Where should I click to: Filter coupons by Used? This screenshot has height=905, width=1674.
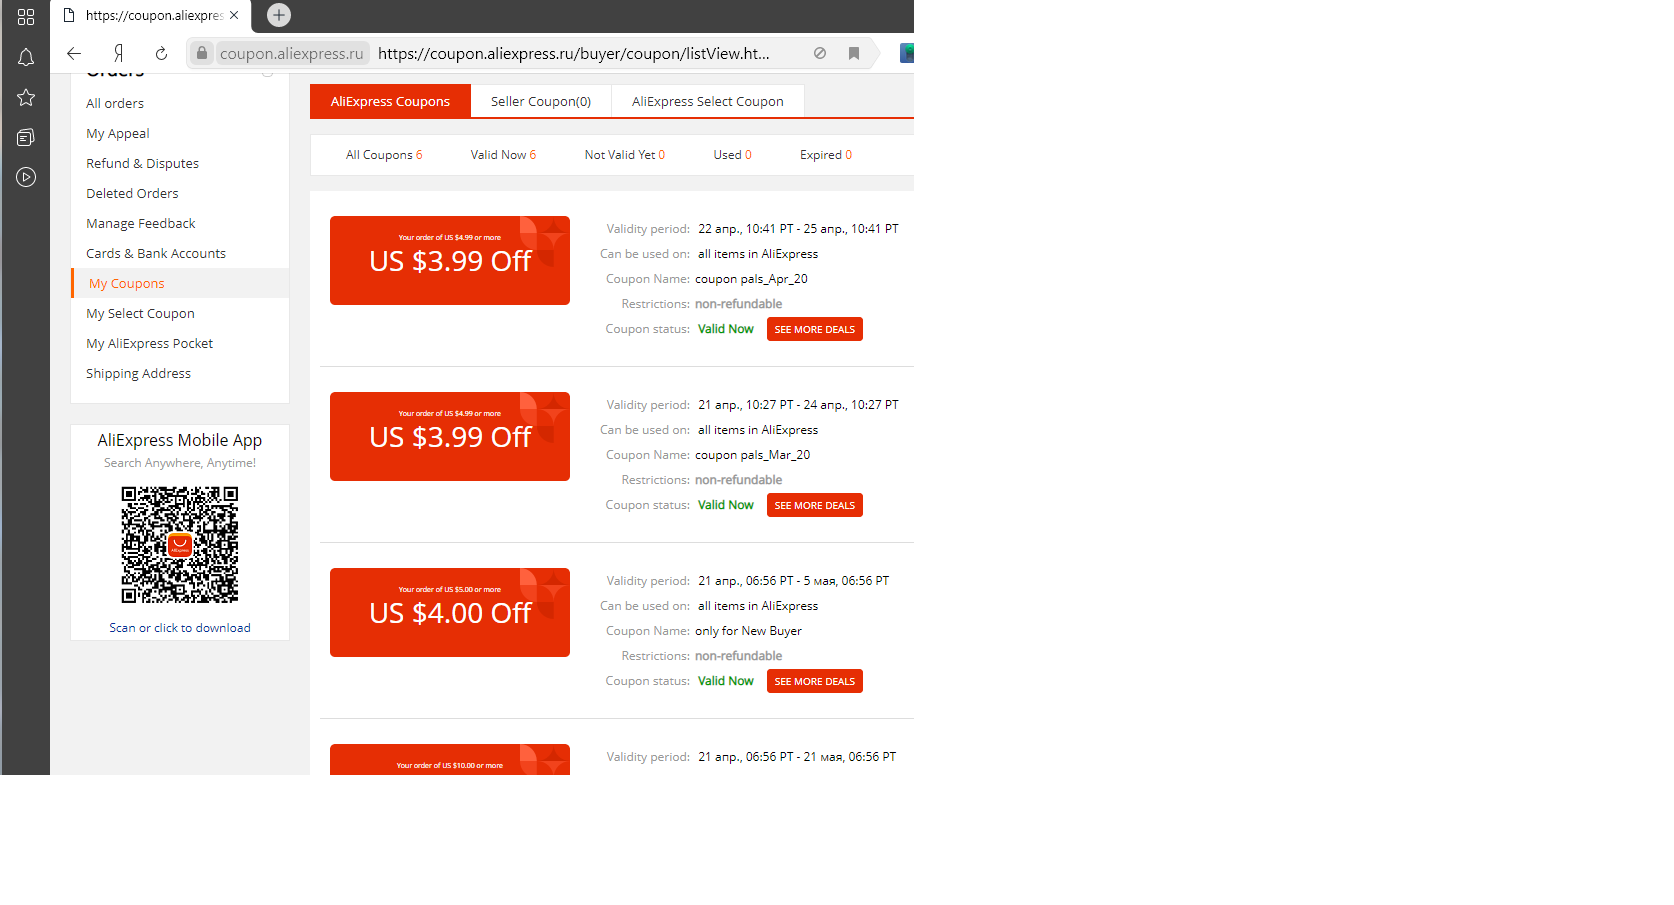[733, 155]
